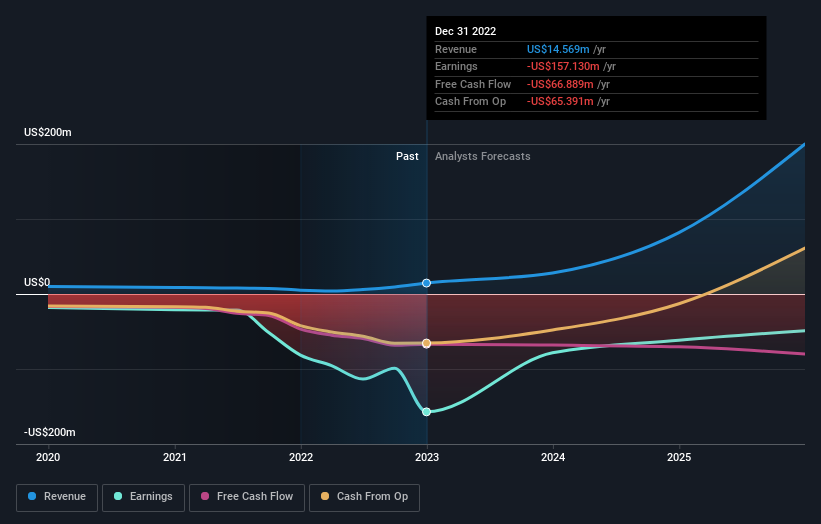Click the orange Cash From Op legend dot
This screenshot has height=524, width=821.
325,496
